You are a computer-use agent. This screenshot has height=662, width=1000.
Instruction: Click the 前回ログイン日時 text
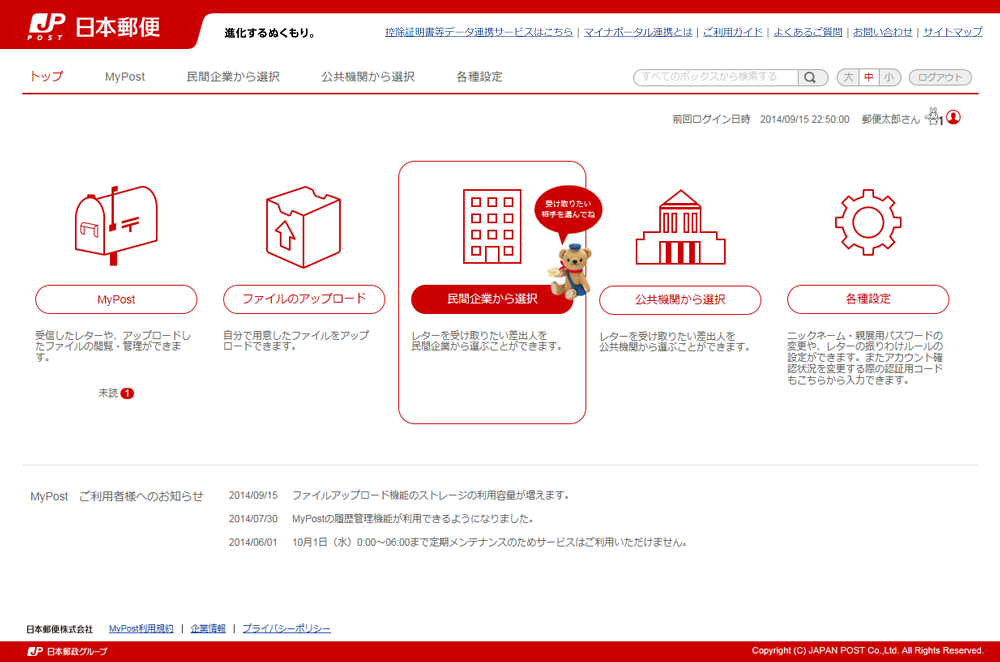[711, 119]
